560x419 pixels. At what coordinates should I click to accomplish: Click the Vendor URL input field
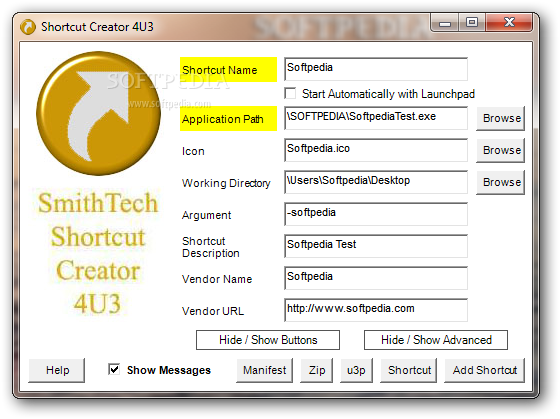click(376, 310)
